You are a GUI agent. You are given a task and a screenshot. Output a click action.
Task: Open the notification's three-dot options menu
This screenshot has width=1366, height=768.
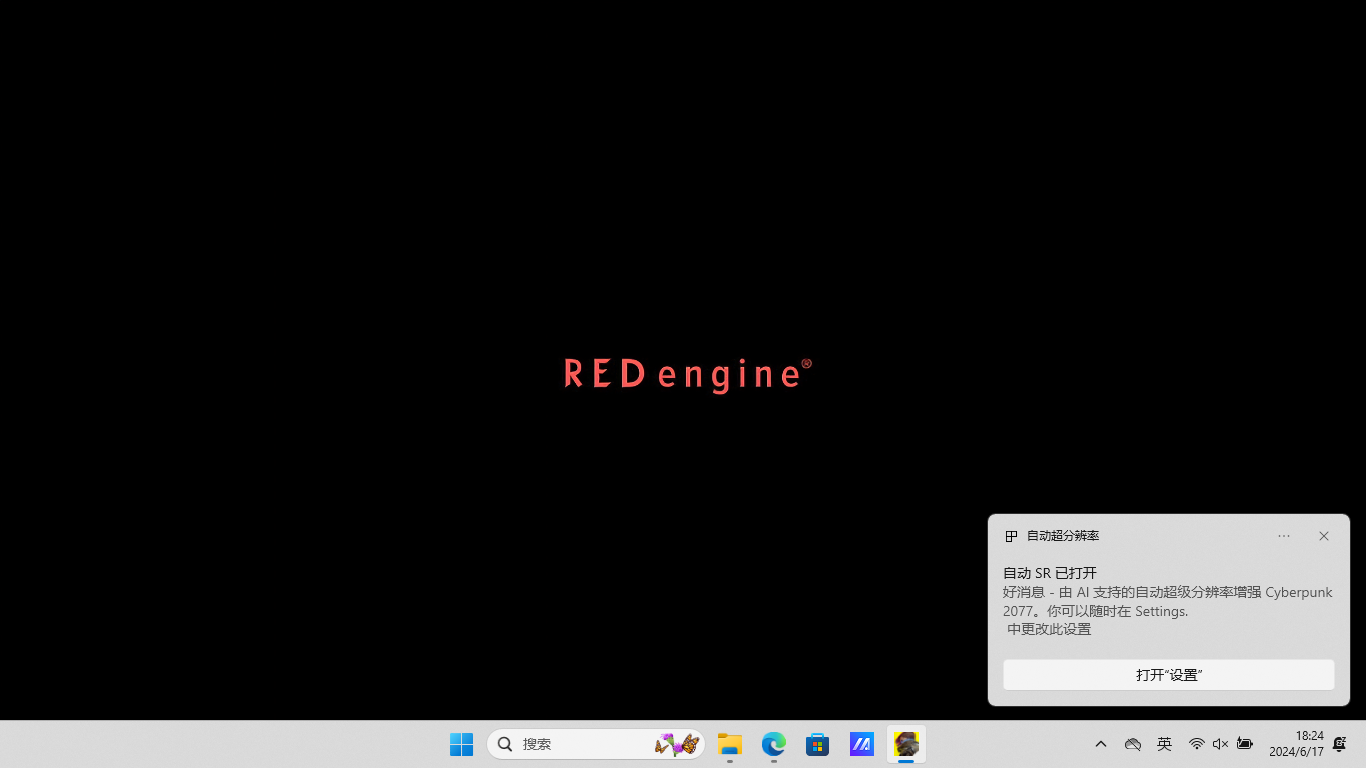(x=1284, y=536)
